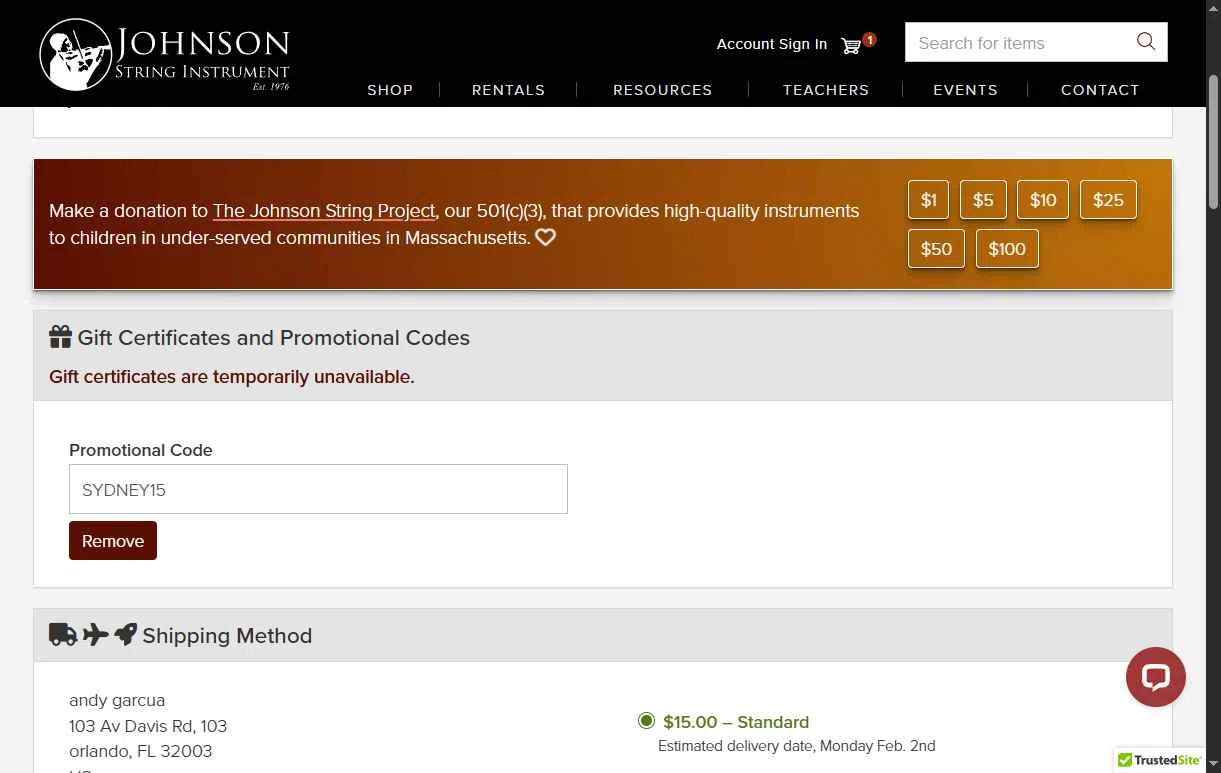
Task: Click the gift icon beside Gift Certificates
Action: (x=60, y=337)
